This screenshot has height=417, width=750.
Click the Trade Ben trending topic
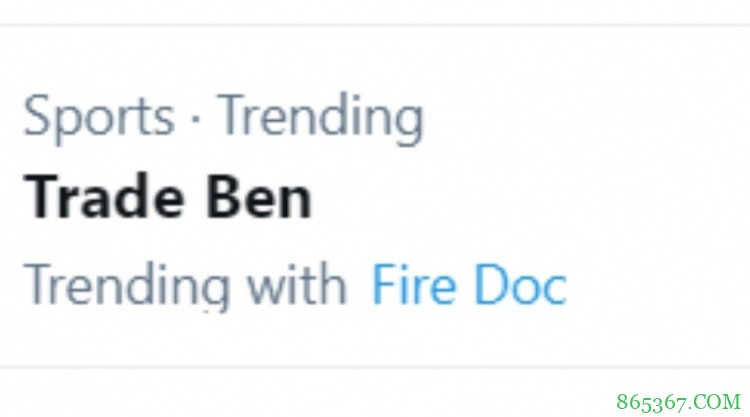point(168,198)
